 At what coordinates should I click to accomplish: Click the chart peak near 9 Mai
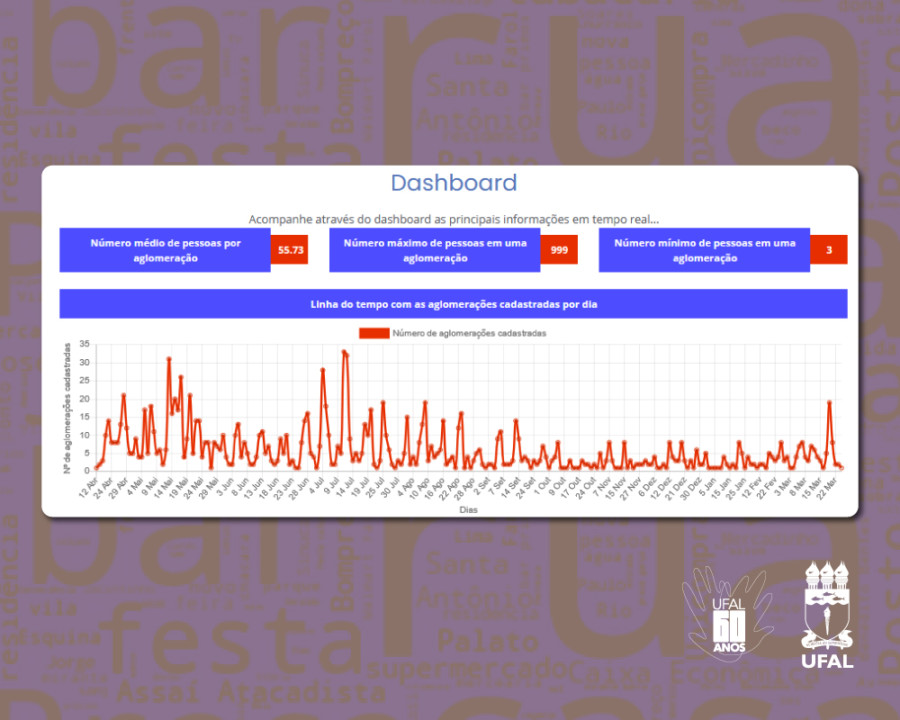point(169,358)
